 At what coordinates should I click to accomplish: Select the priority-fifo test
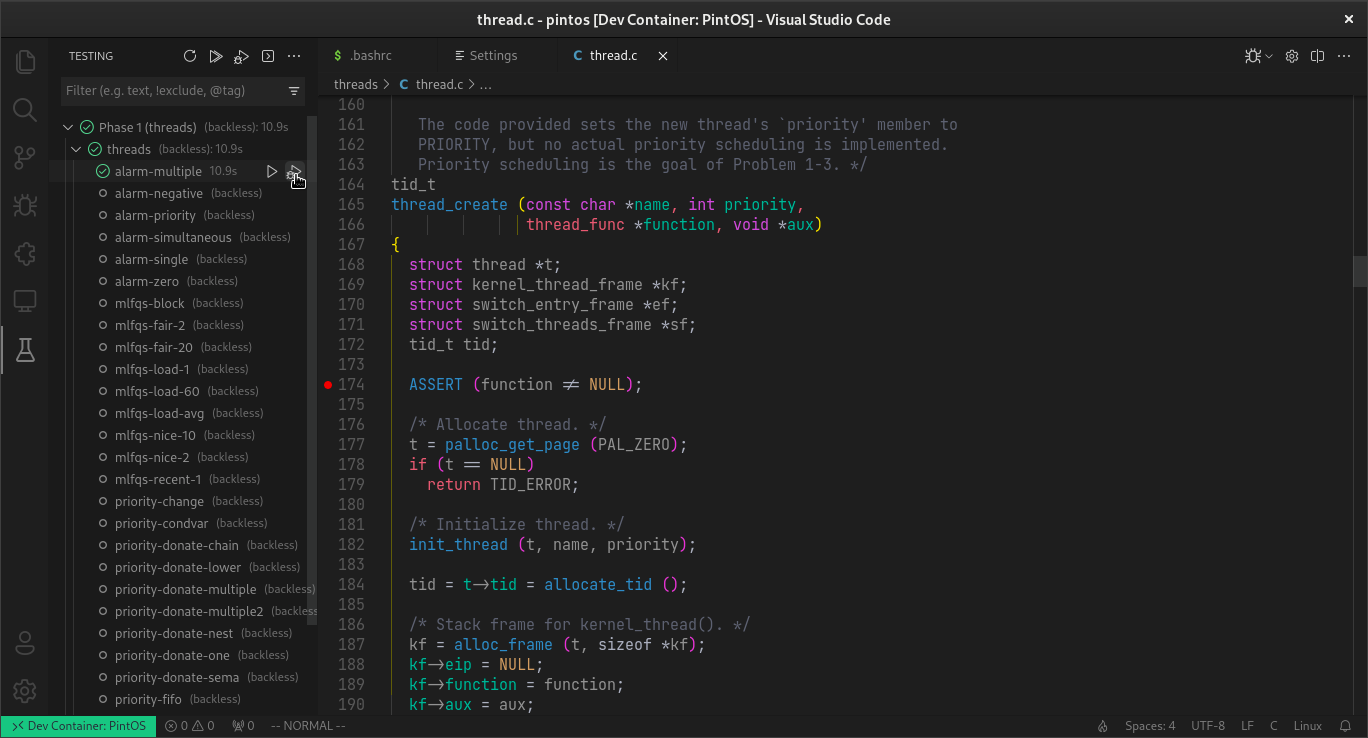[148, 700]
